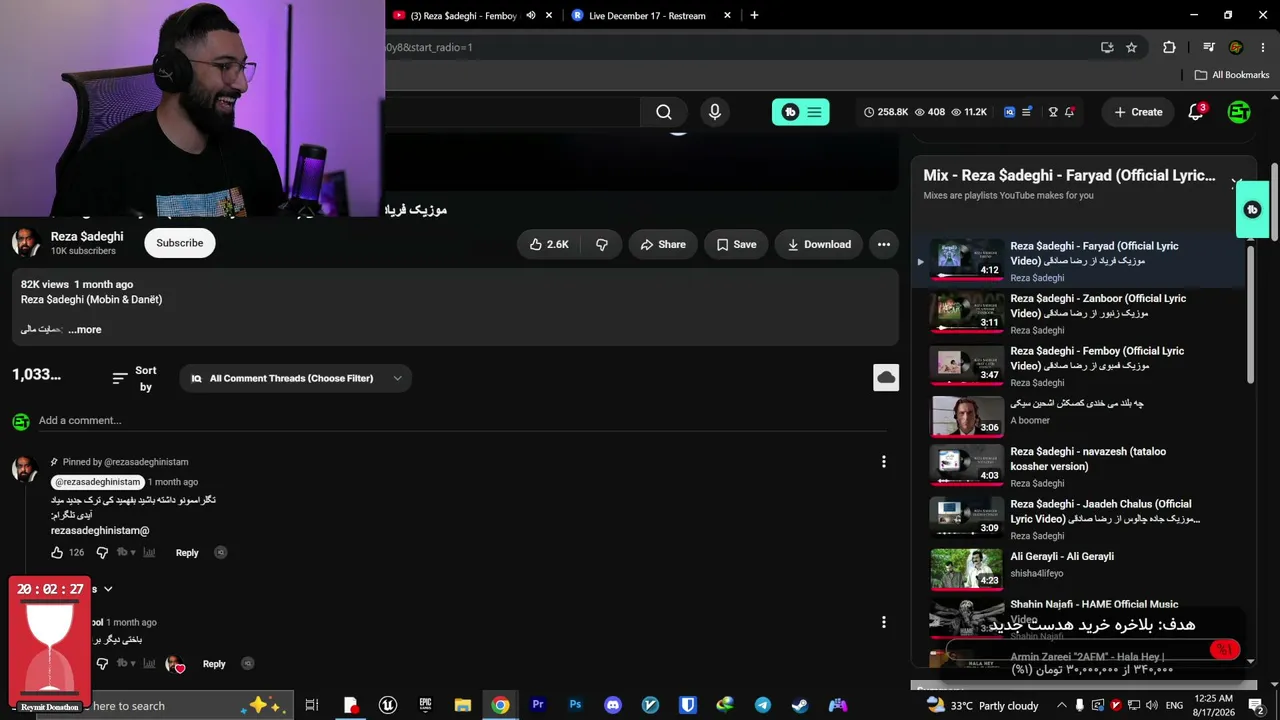Open Premiere Pro from the taskbar

pos(538,705)
